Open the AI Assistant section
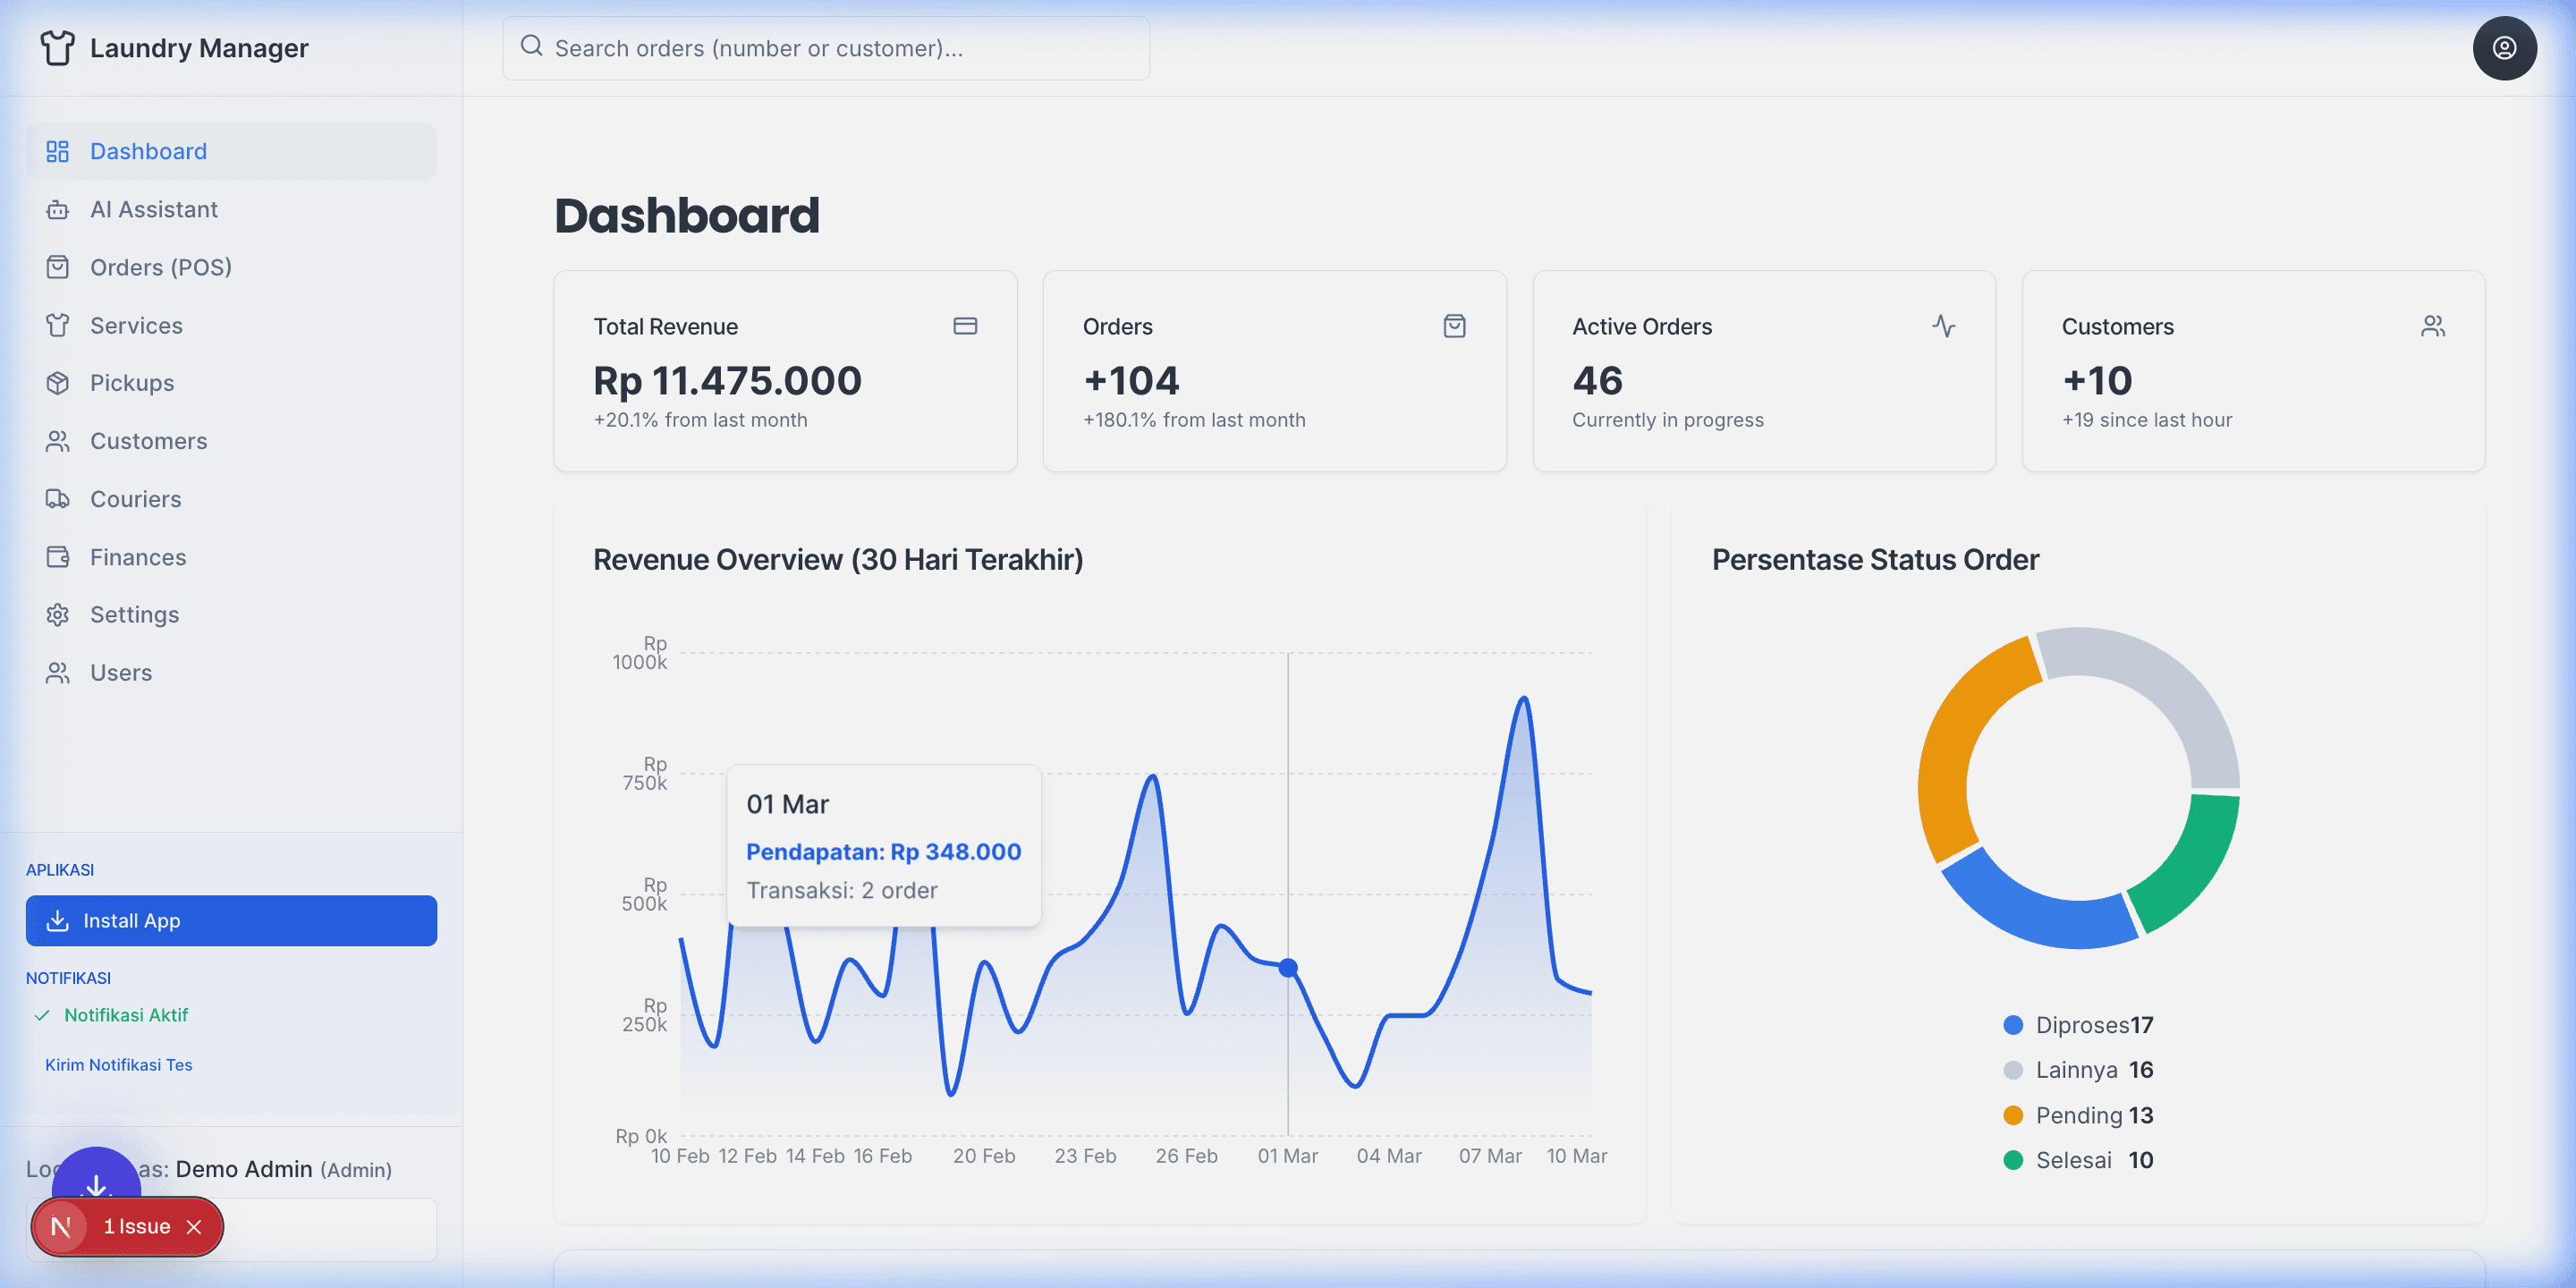The width and height of the screenshot is (2576, 1288). 154,209
